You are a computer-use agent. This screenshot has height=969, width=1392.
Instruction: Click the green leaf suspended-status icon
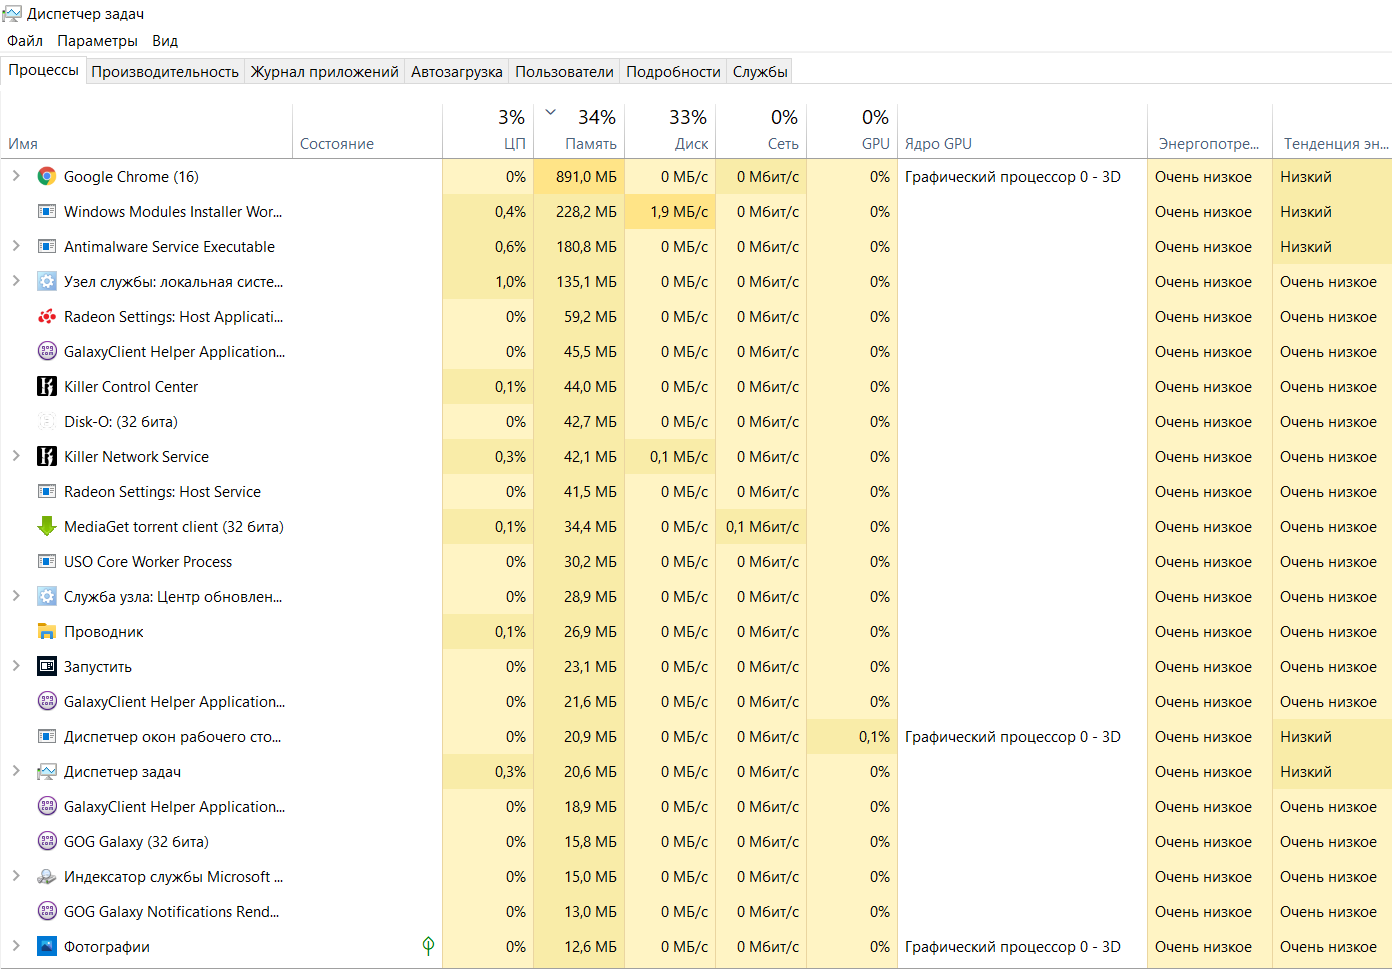(428, 946)
